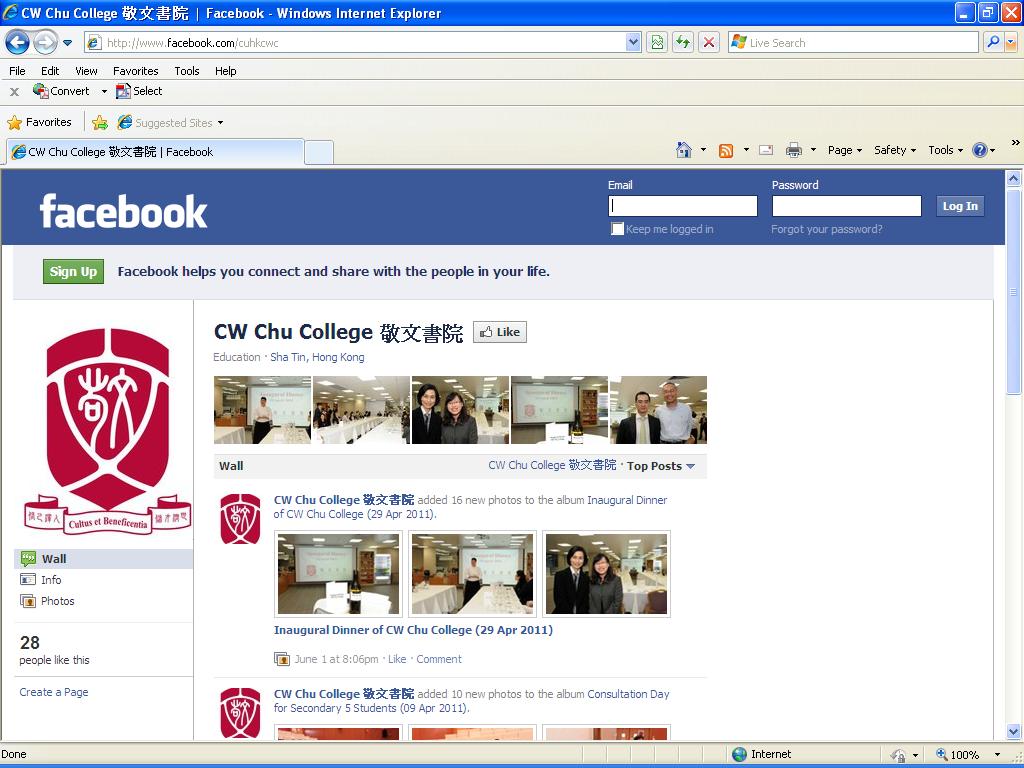The image size is (1024, 768).
Task: Click the Convert toolbar button
Action: 61,91
